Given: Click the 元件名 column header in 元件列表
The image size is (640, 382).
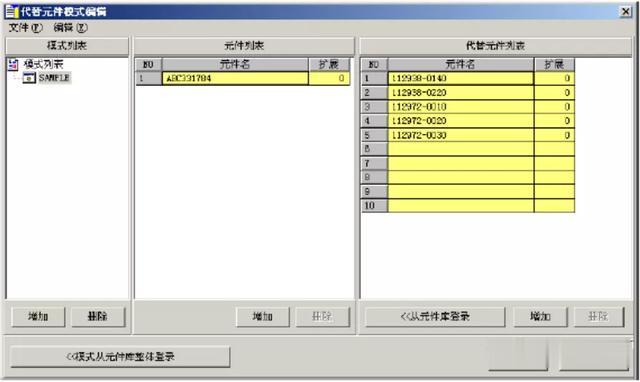Looking at the screenshot, I should coord(235,64).
